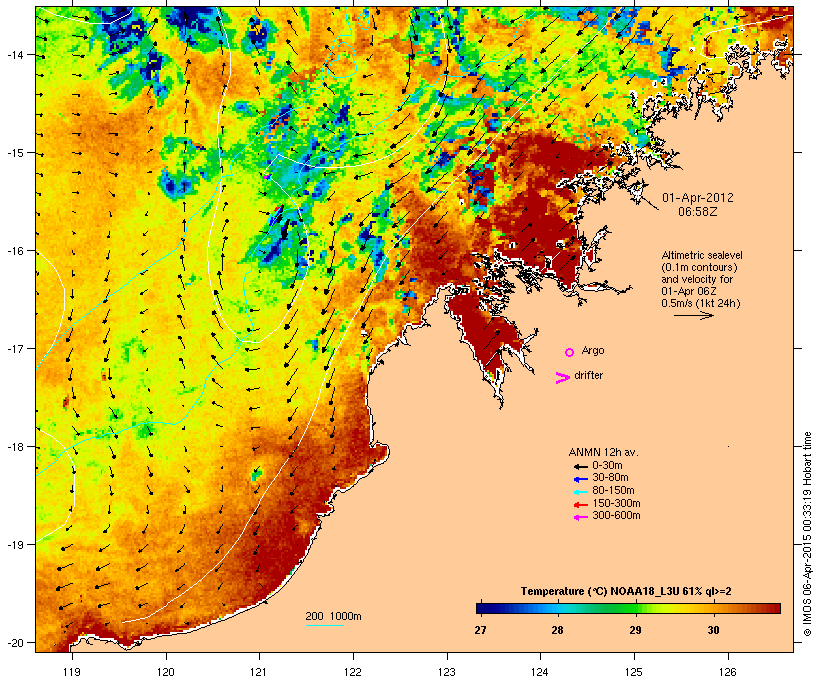Click the '29' colour bar tick label
The height and width of the screenshot is (680, 820).
click(x=635, y=630)
